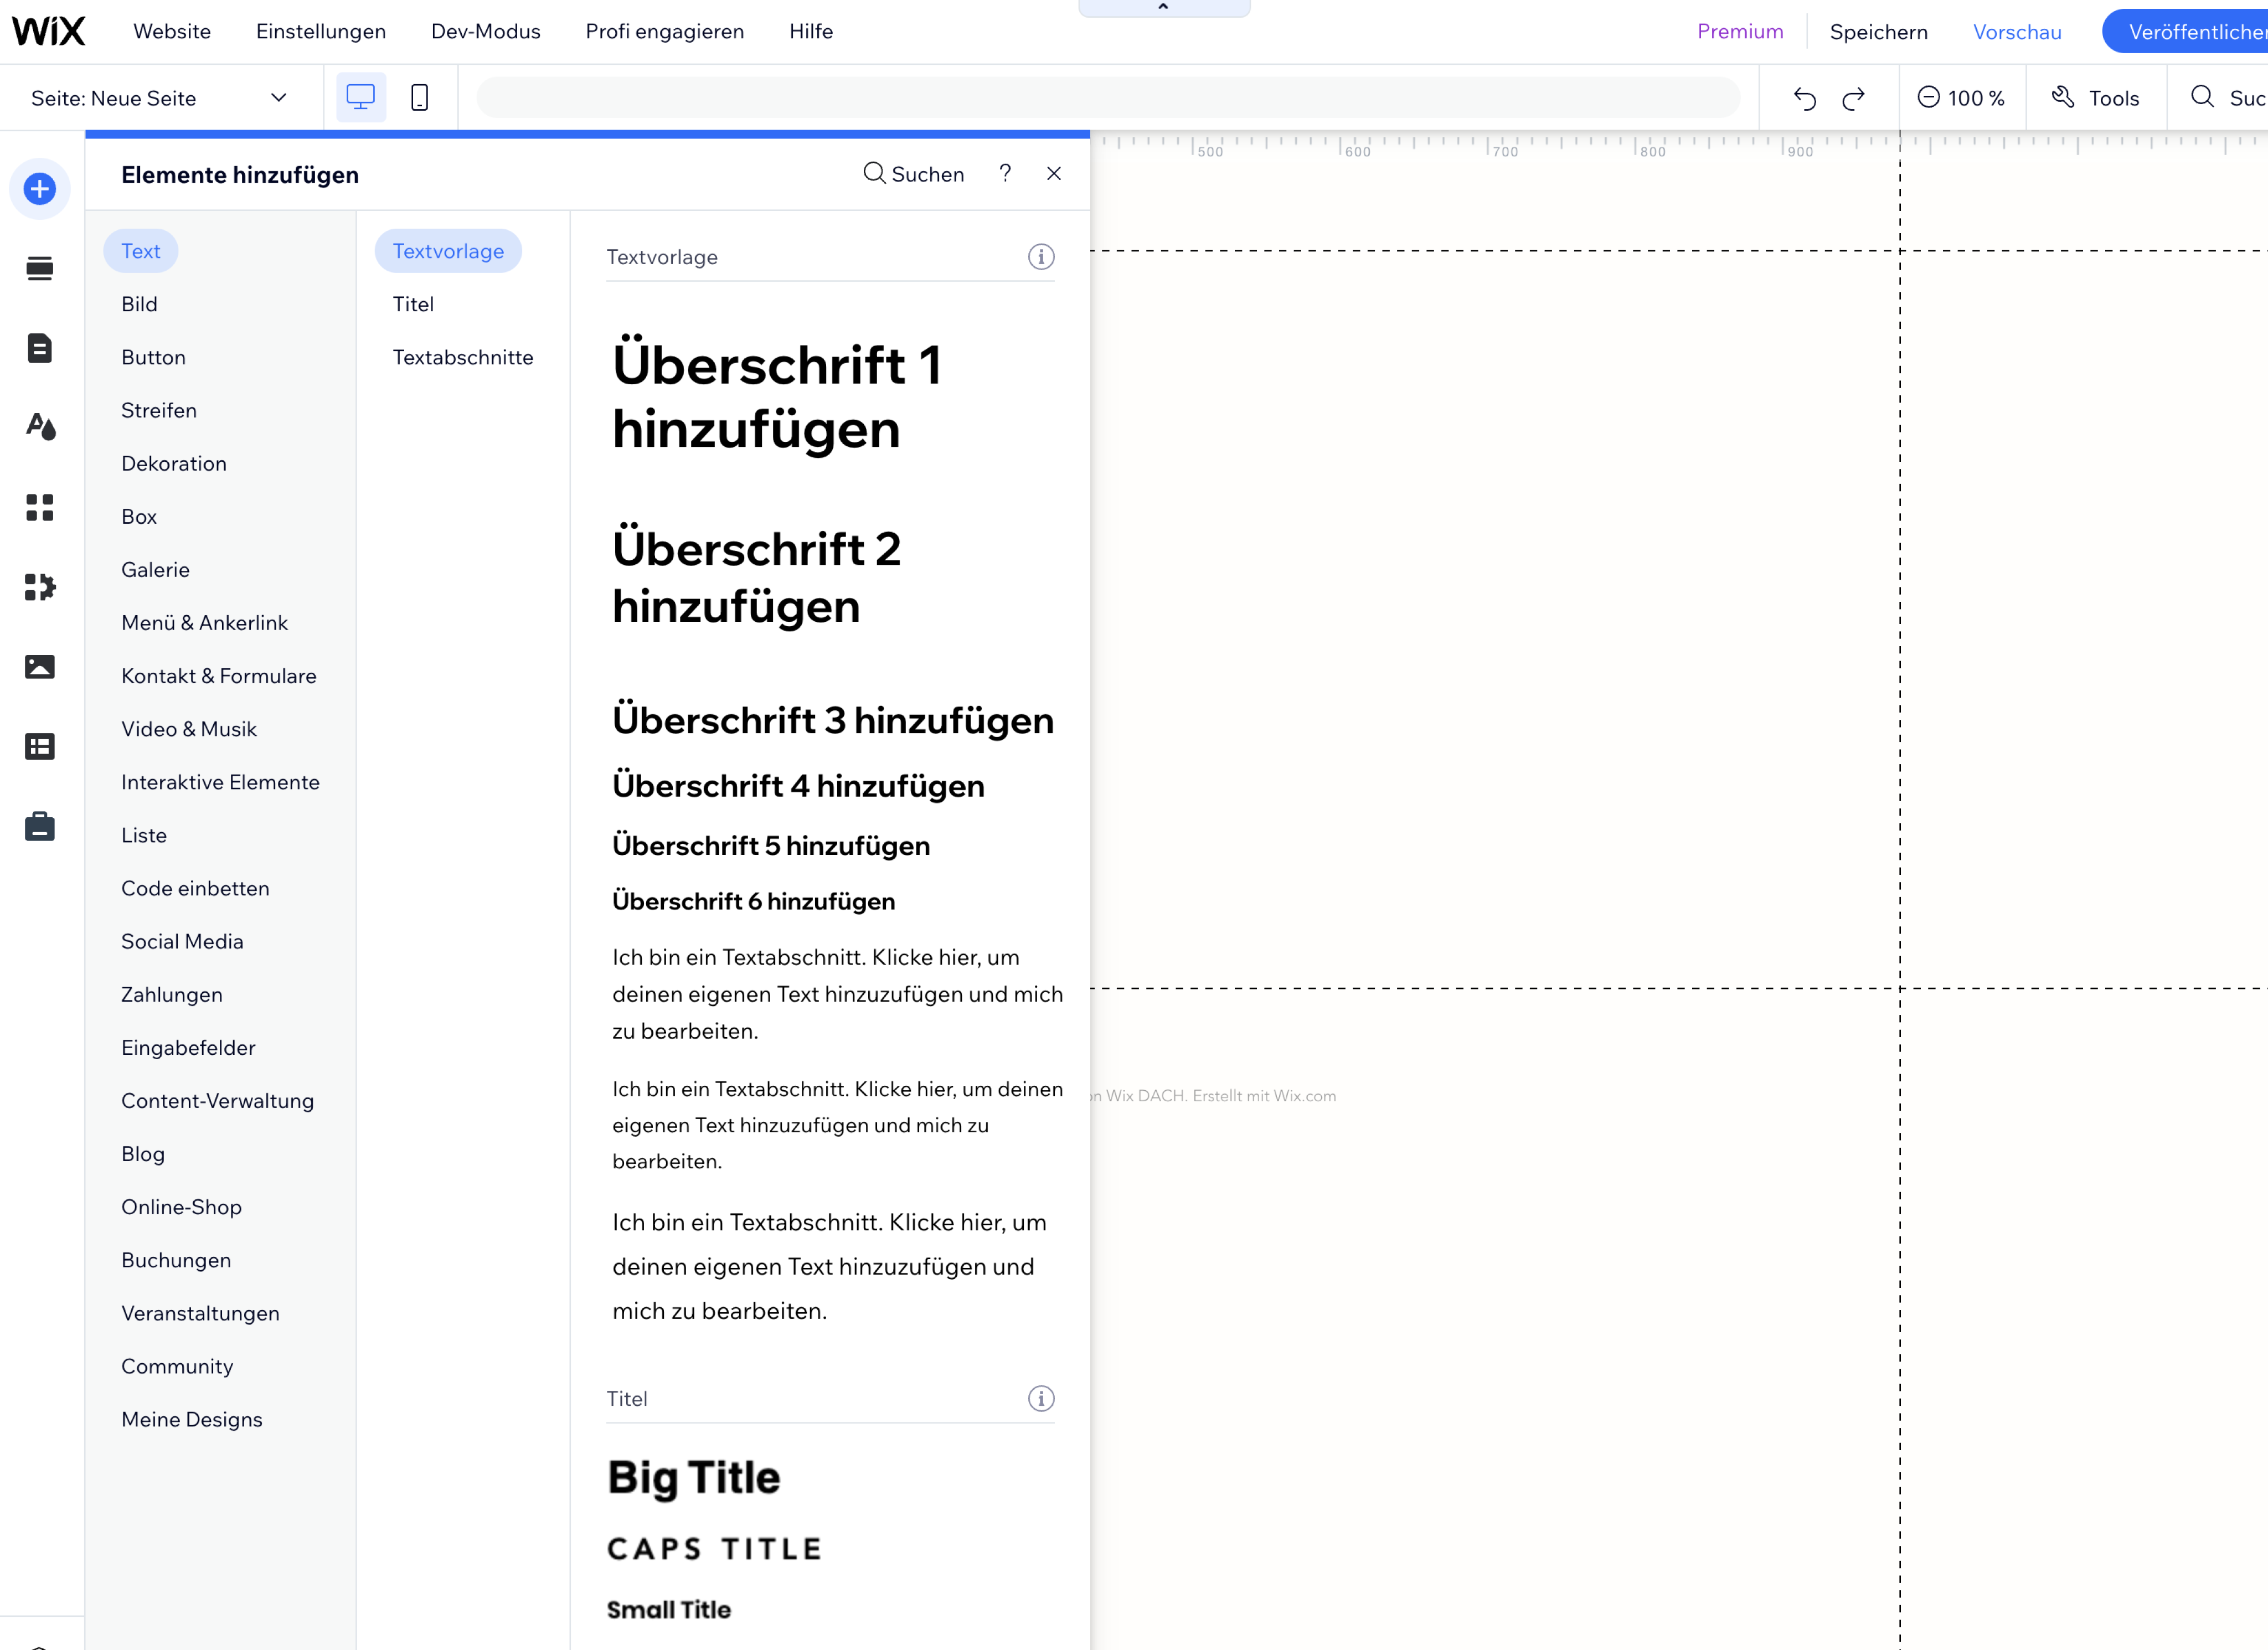Open the Pages document icon in sidebar

click(x=40, y=348)
